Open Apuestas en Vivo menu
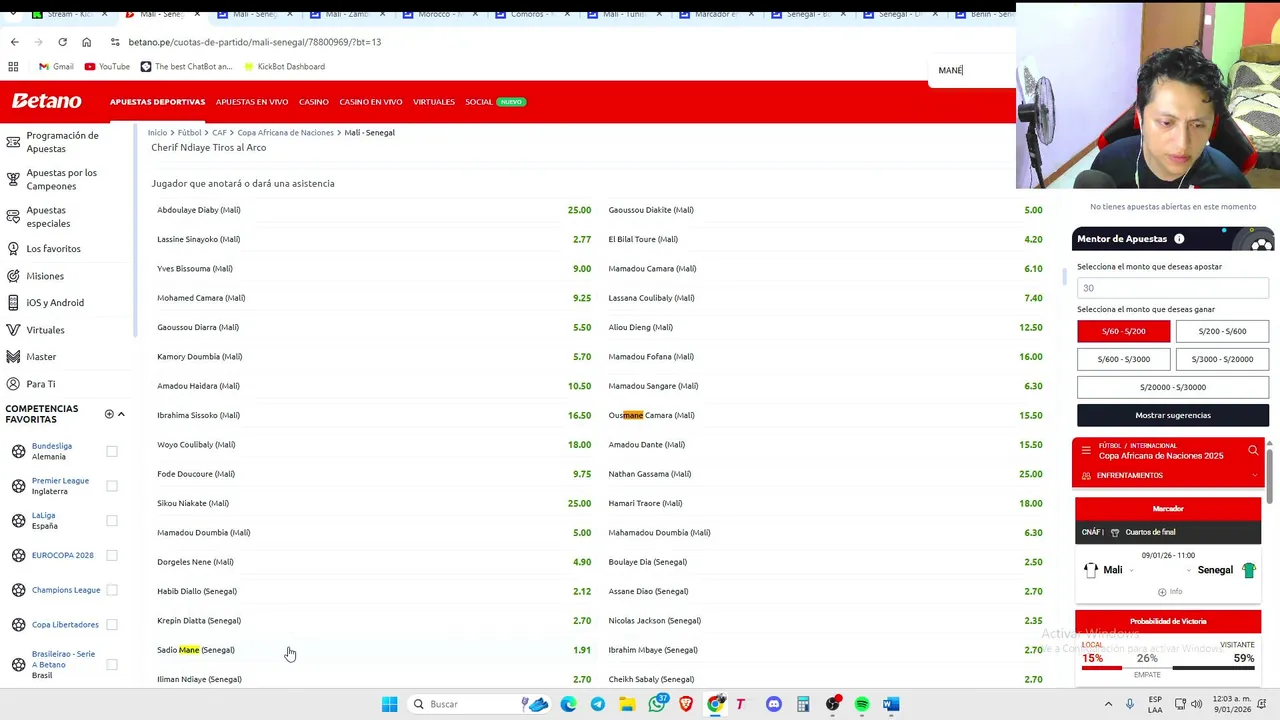1280x720 pixels. pos(252,102)
